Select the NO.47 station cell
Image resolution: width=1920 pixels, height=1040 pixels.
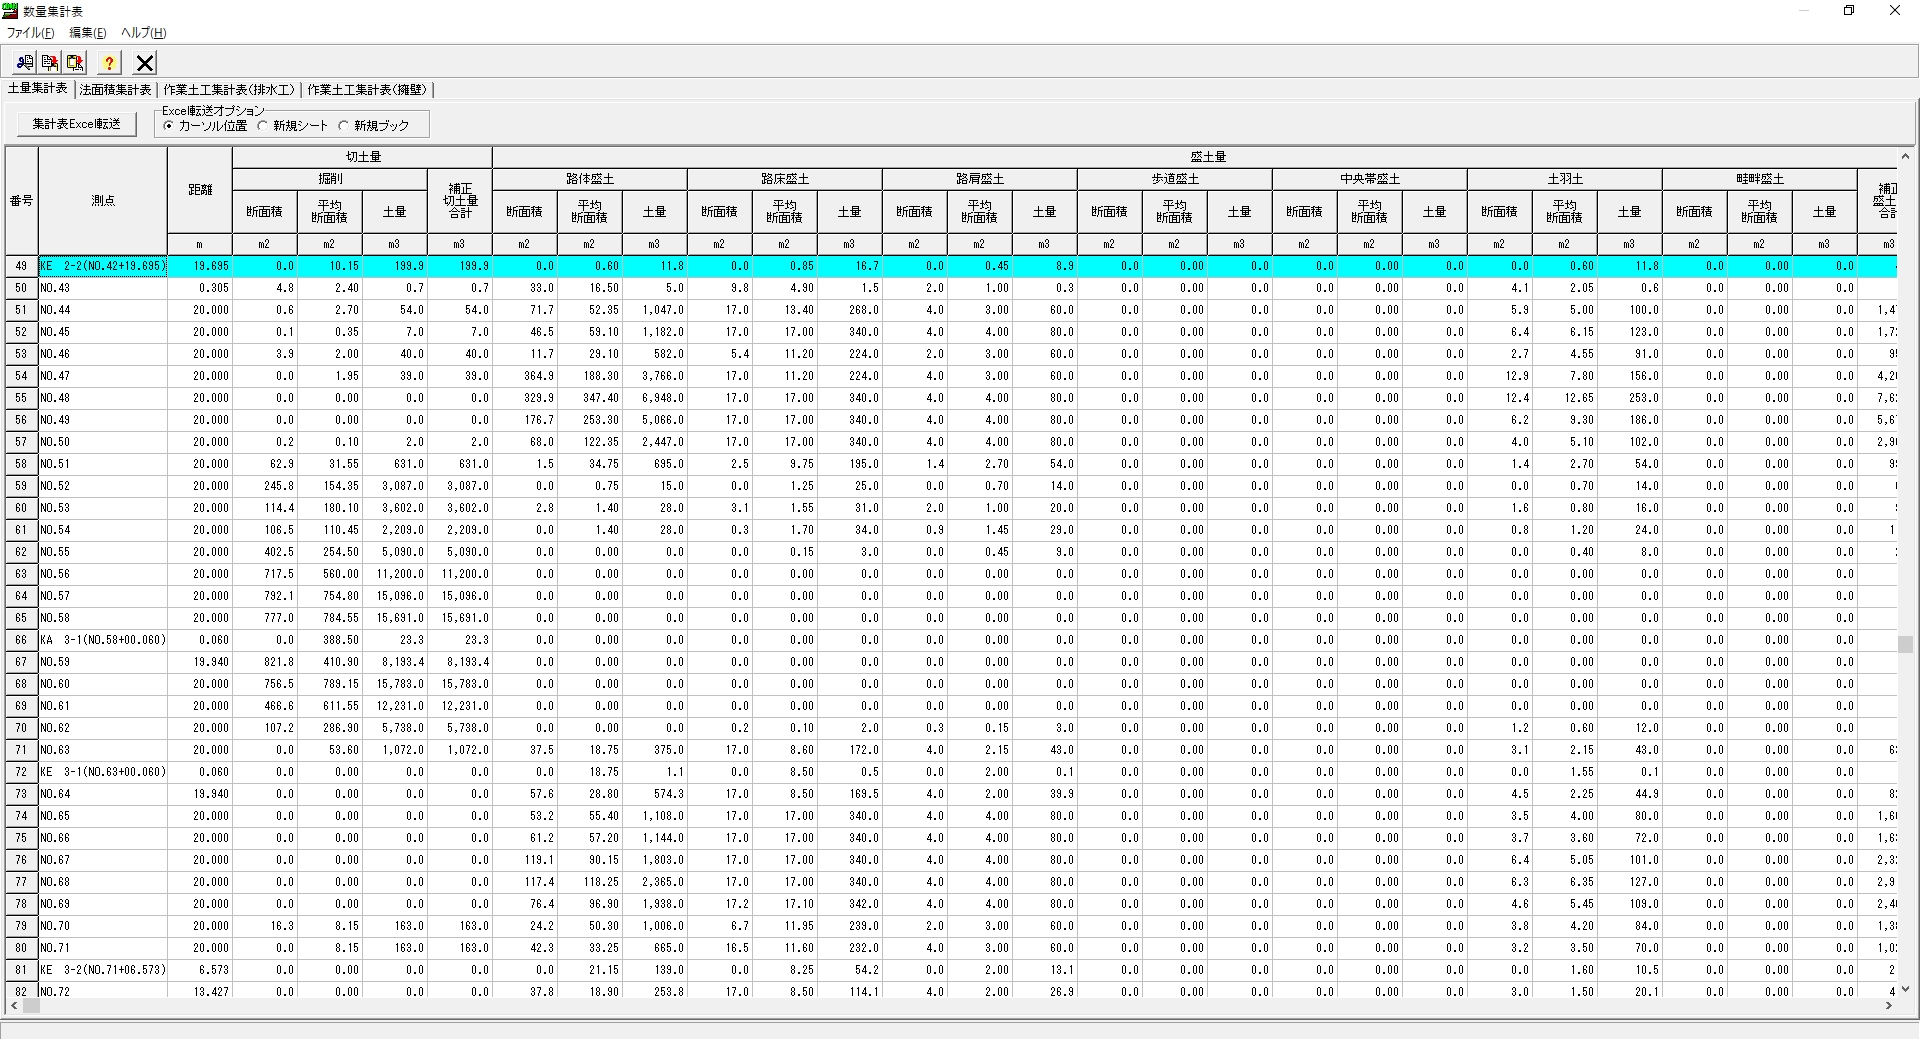pos(103,376)
